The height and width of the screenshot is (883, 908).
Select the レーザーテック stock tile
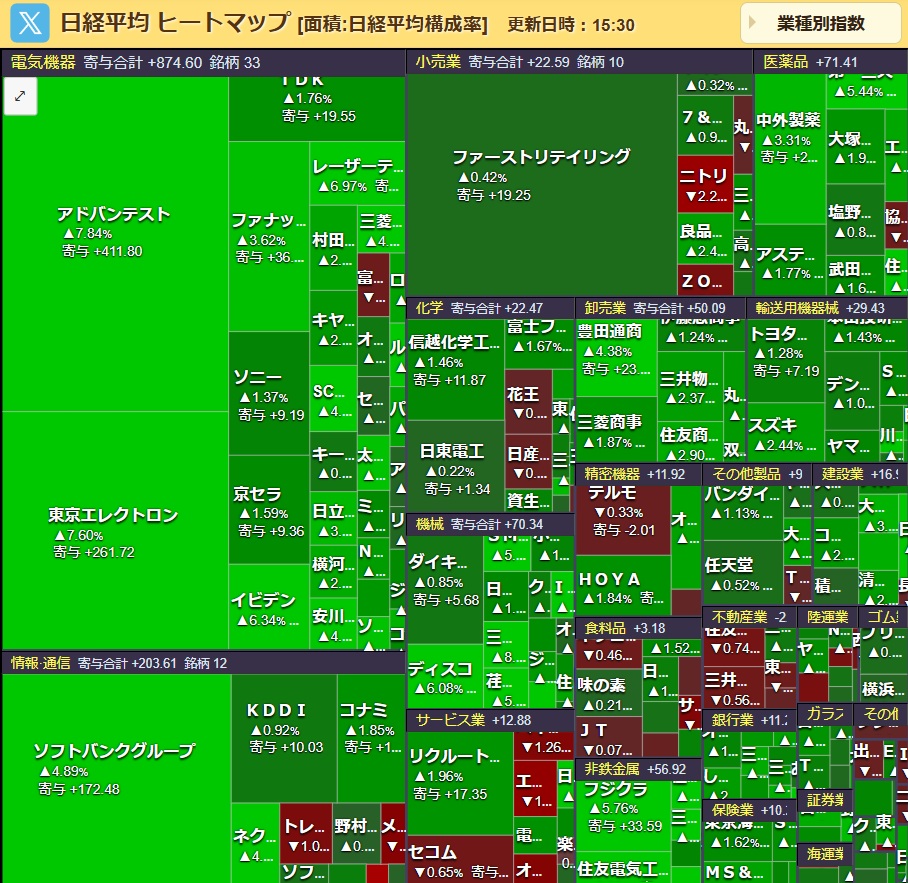tap(357, 173)
